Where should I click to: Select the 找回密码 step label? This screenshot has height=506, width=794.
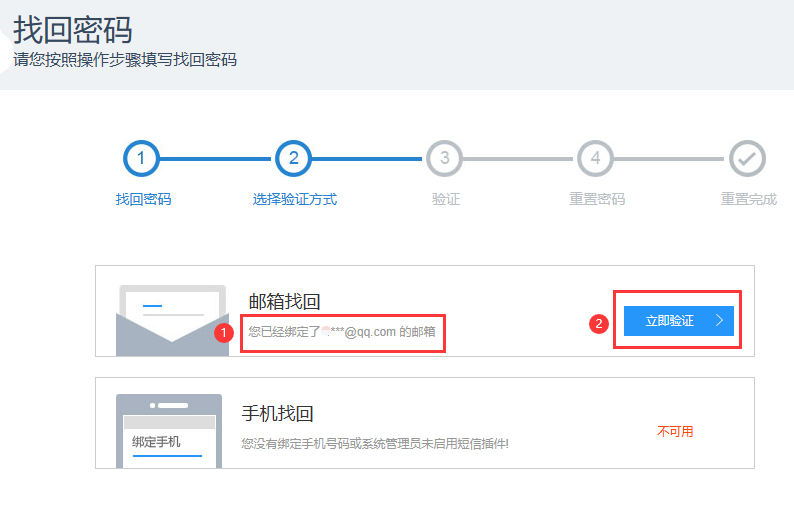coord(143,199)
